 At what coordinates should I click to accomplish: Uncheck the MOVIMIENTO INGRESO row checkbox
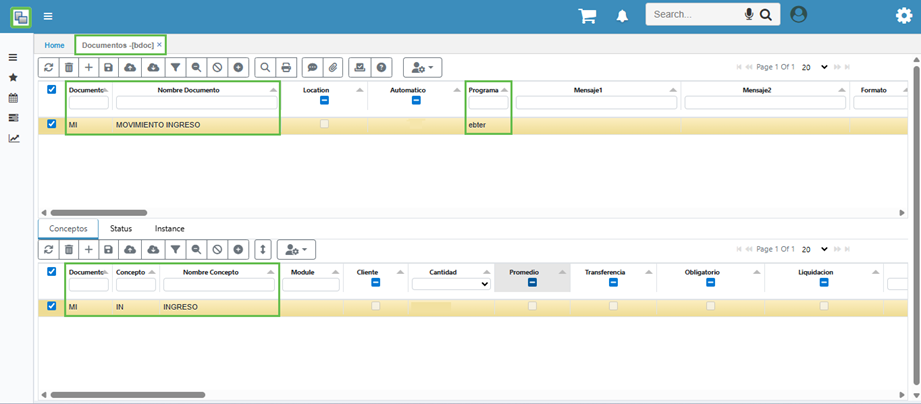click(52, 124)
